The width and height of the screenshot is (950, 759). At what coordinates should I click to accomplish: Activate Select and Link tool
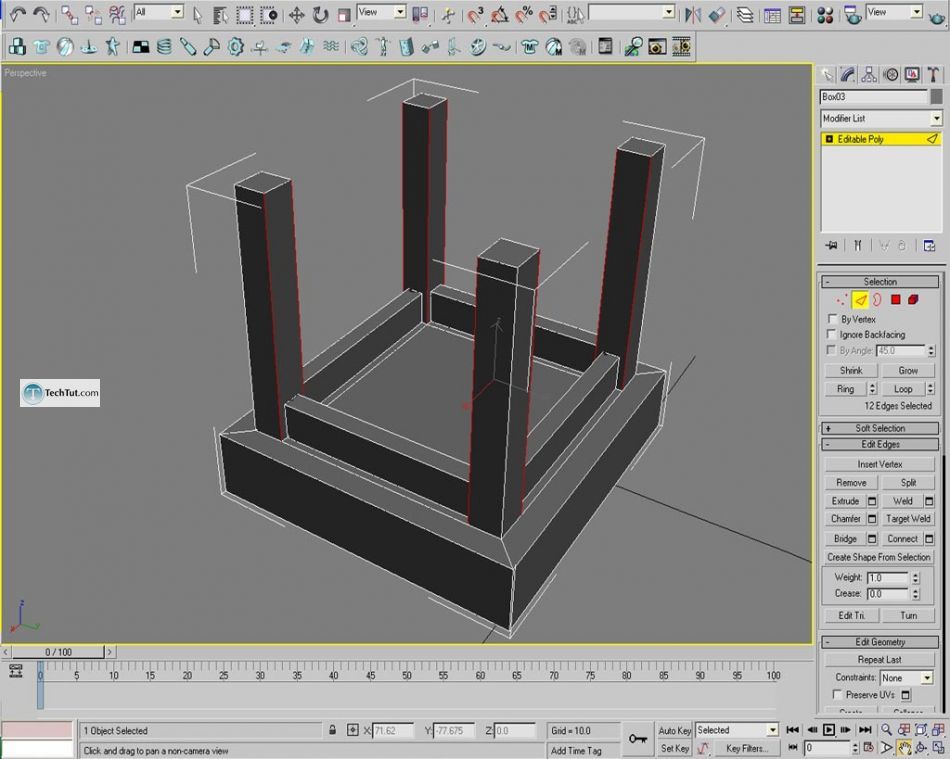(x=69, y=15)
